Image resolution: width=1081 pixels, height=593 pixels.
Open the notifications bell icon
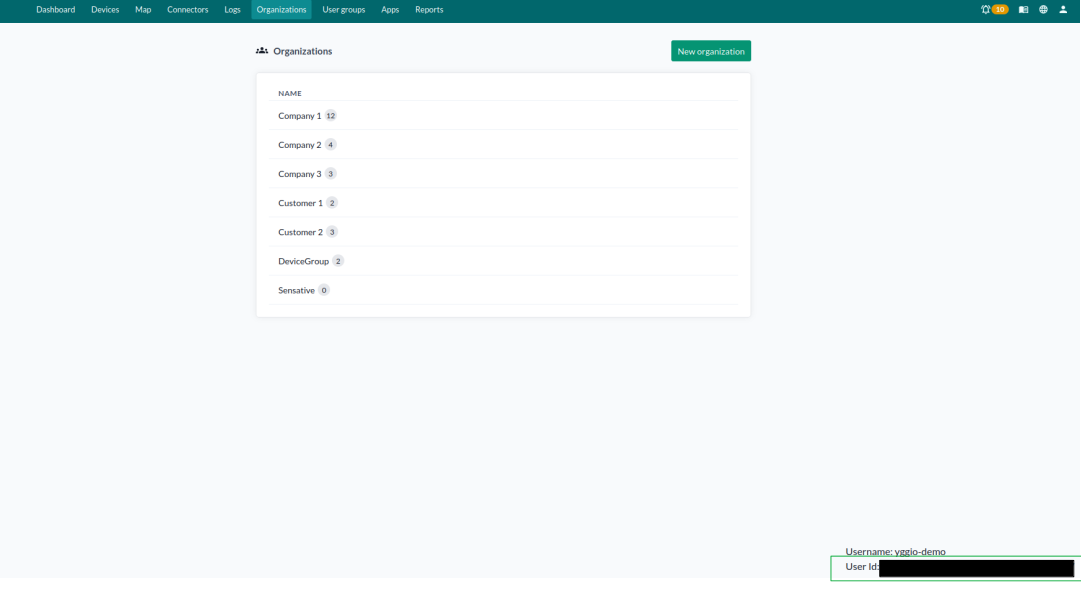point(986,9)
